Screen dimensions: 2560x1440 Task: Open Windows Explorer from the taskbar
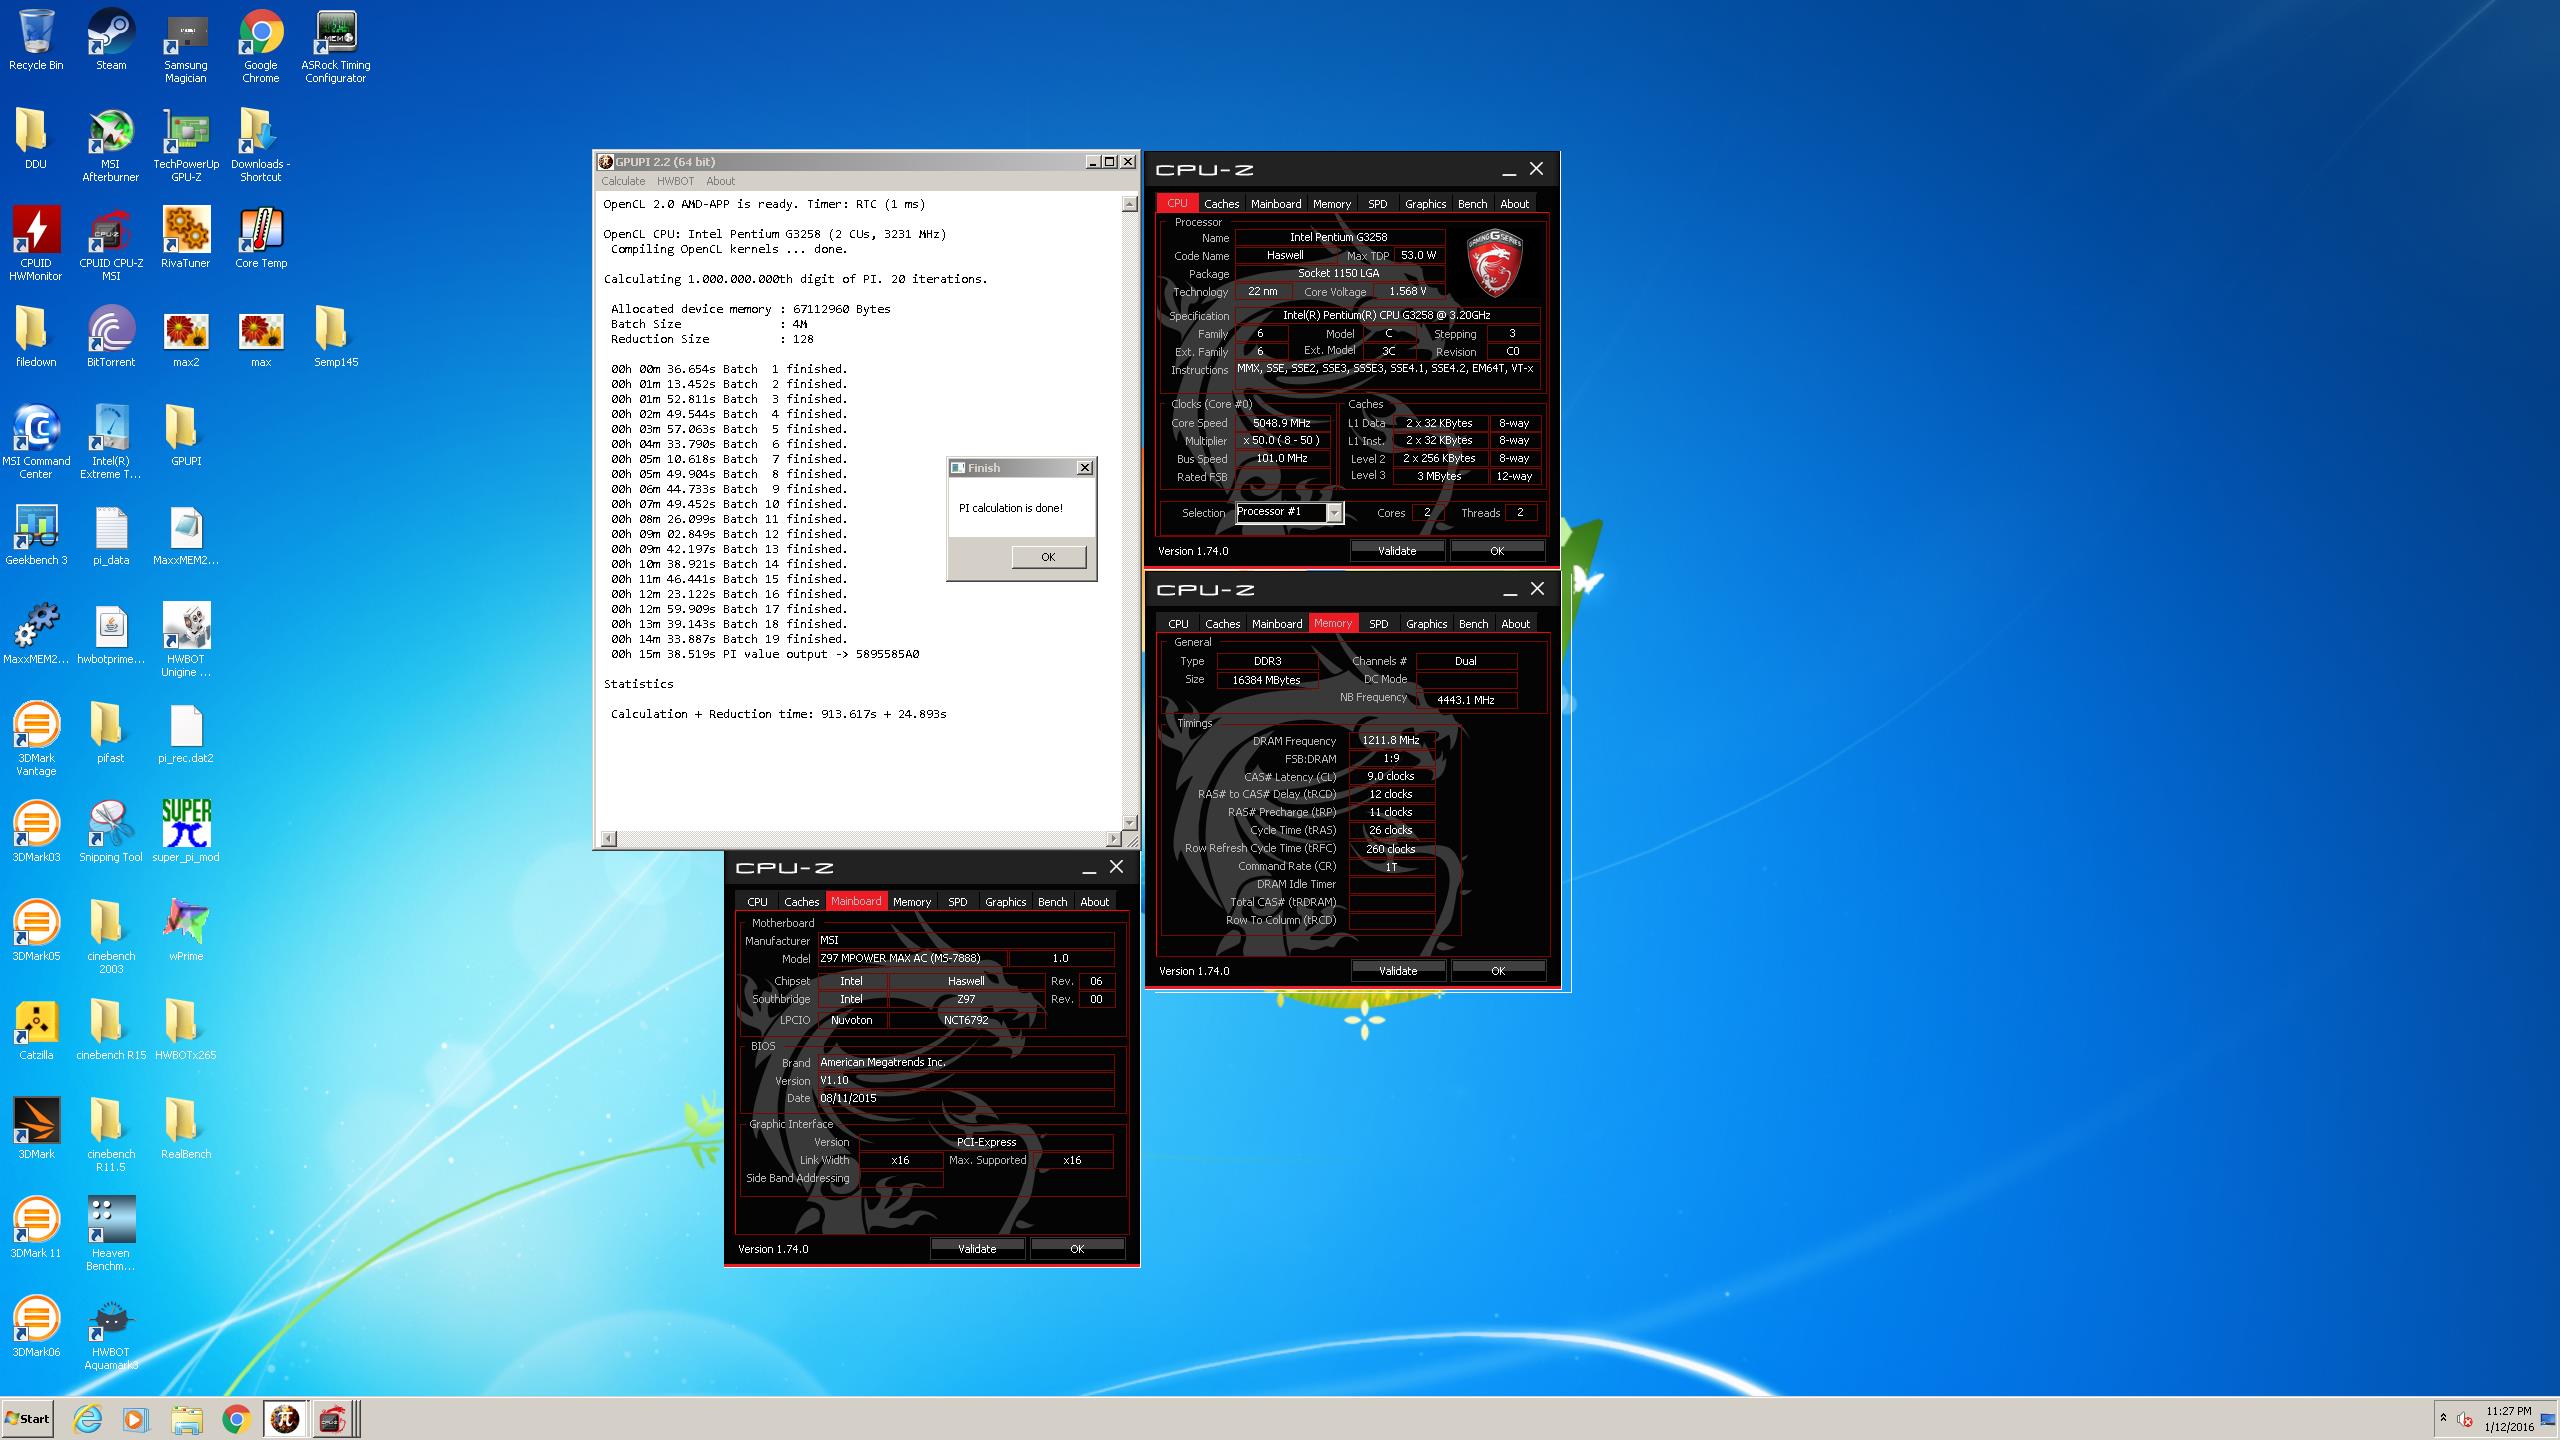point(186,1419)
